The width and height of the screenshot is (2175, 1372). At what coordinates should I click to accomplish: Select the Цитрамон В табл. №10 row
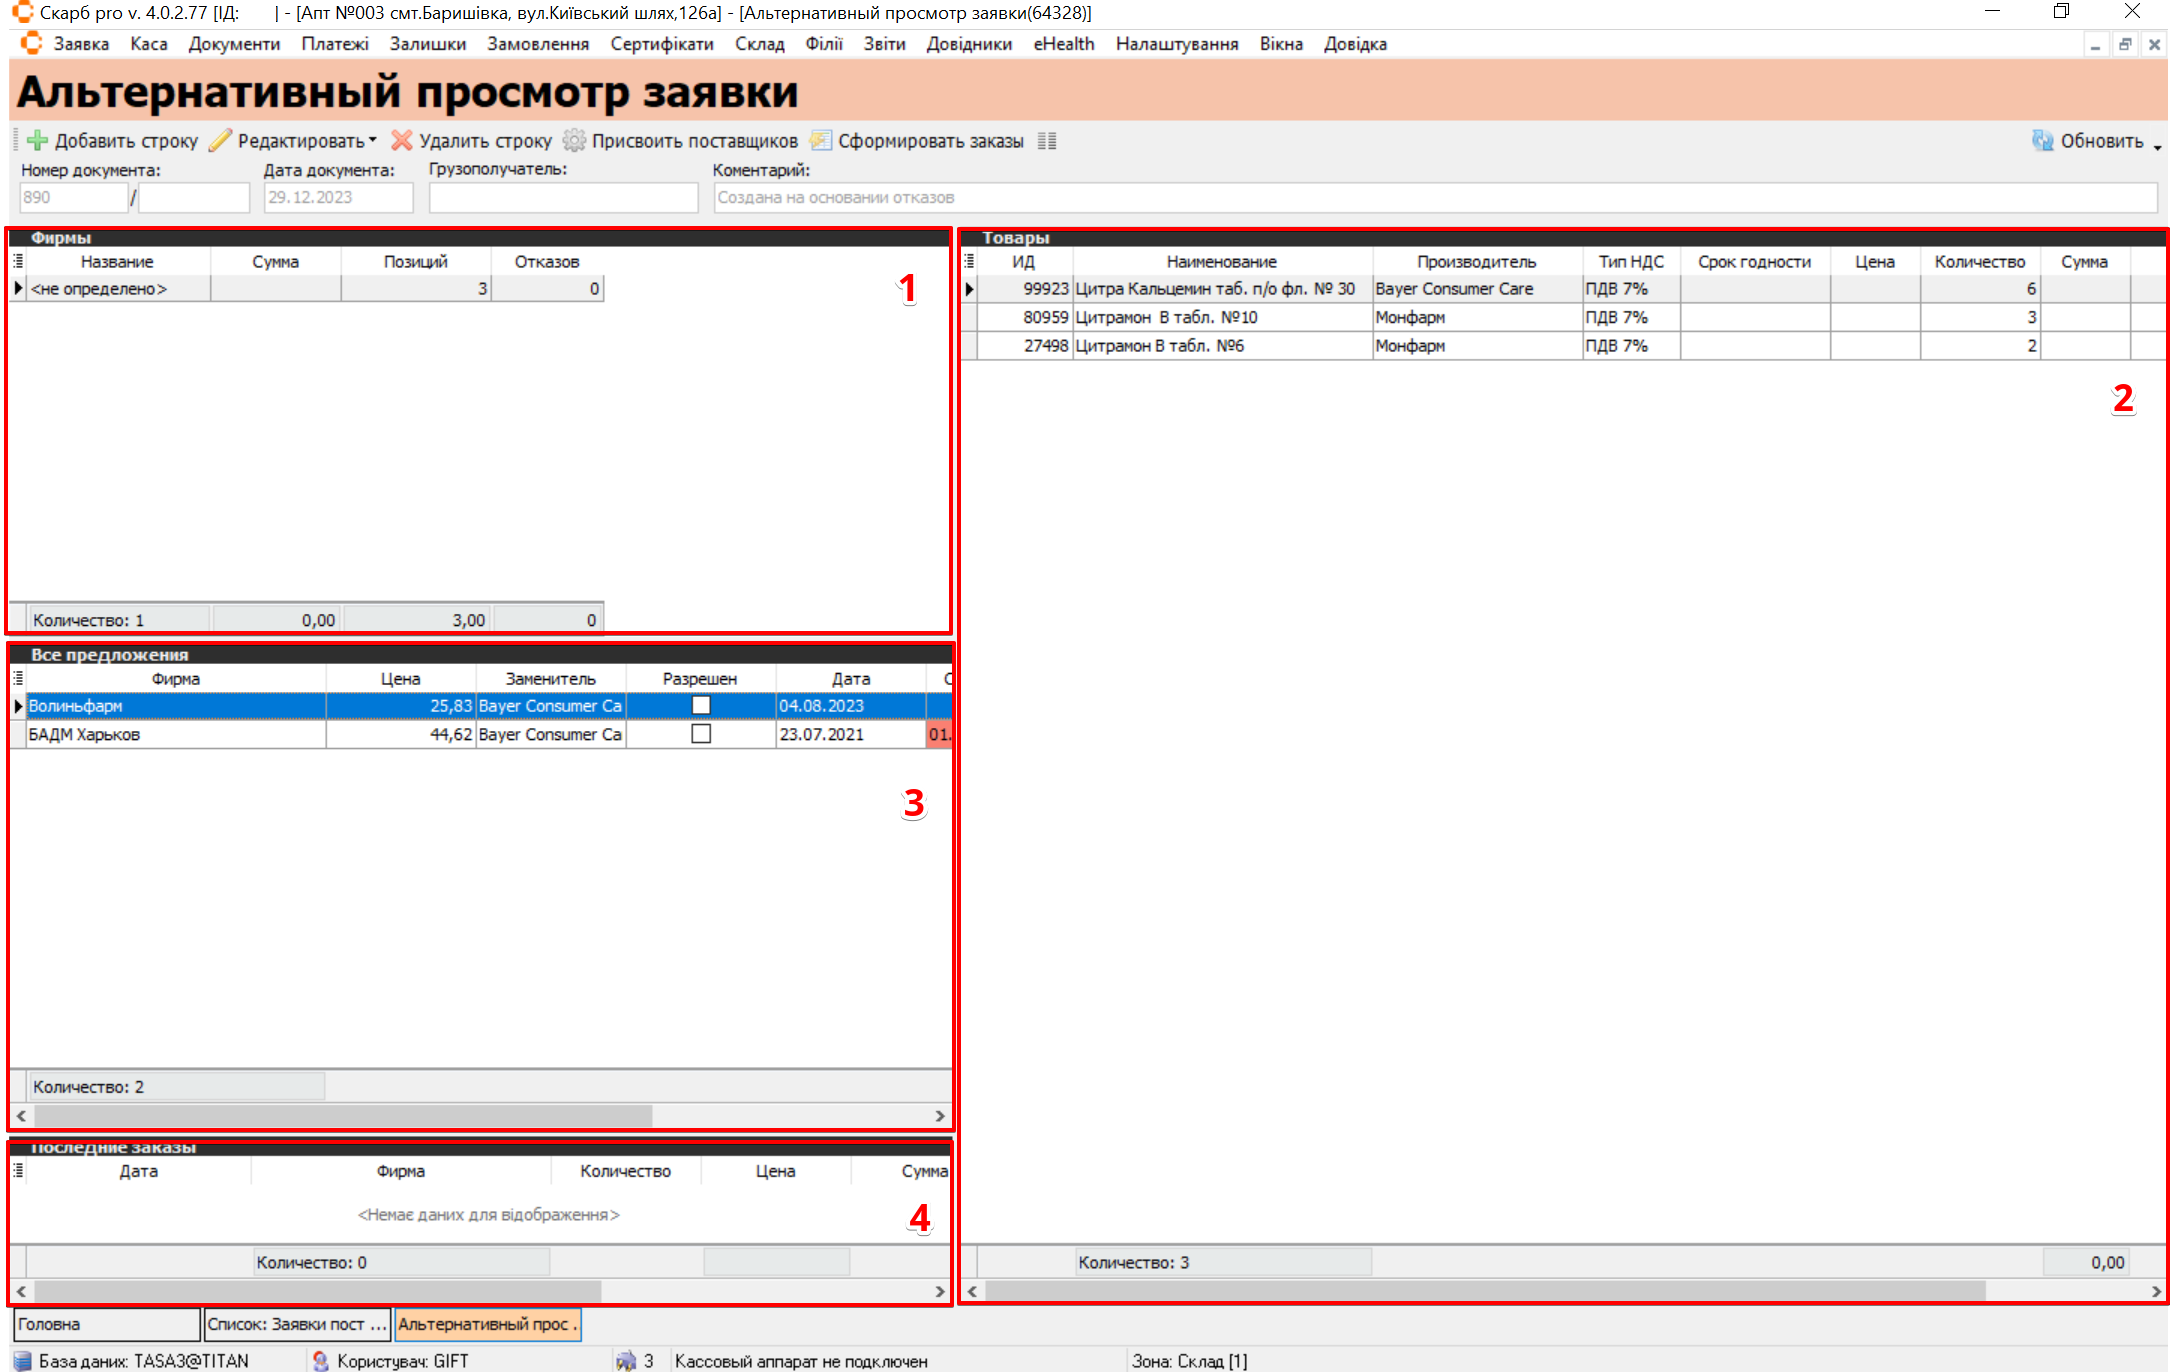(x=1220, y=317)
